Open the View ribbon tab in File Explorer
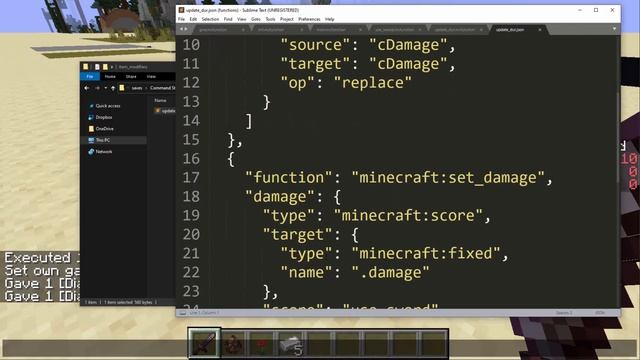Viewport: 640px width, 360px height. (151, 76)
